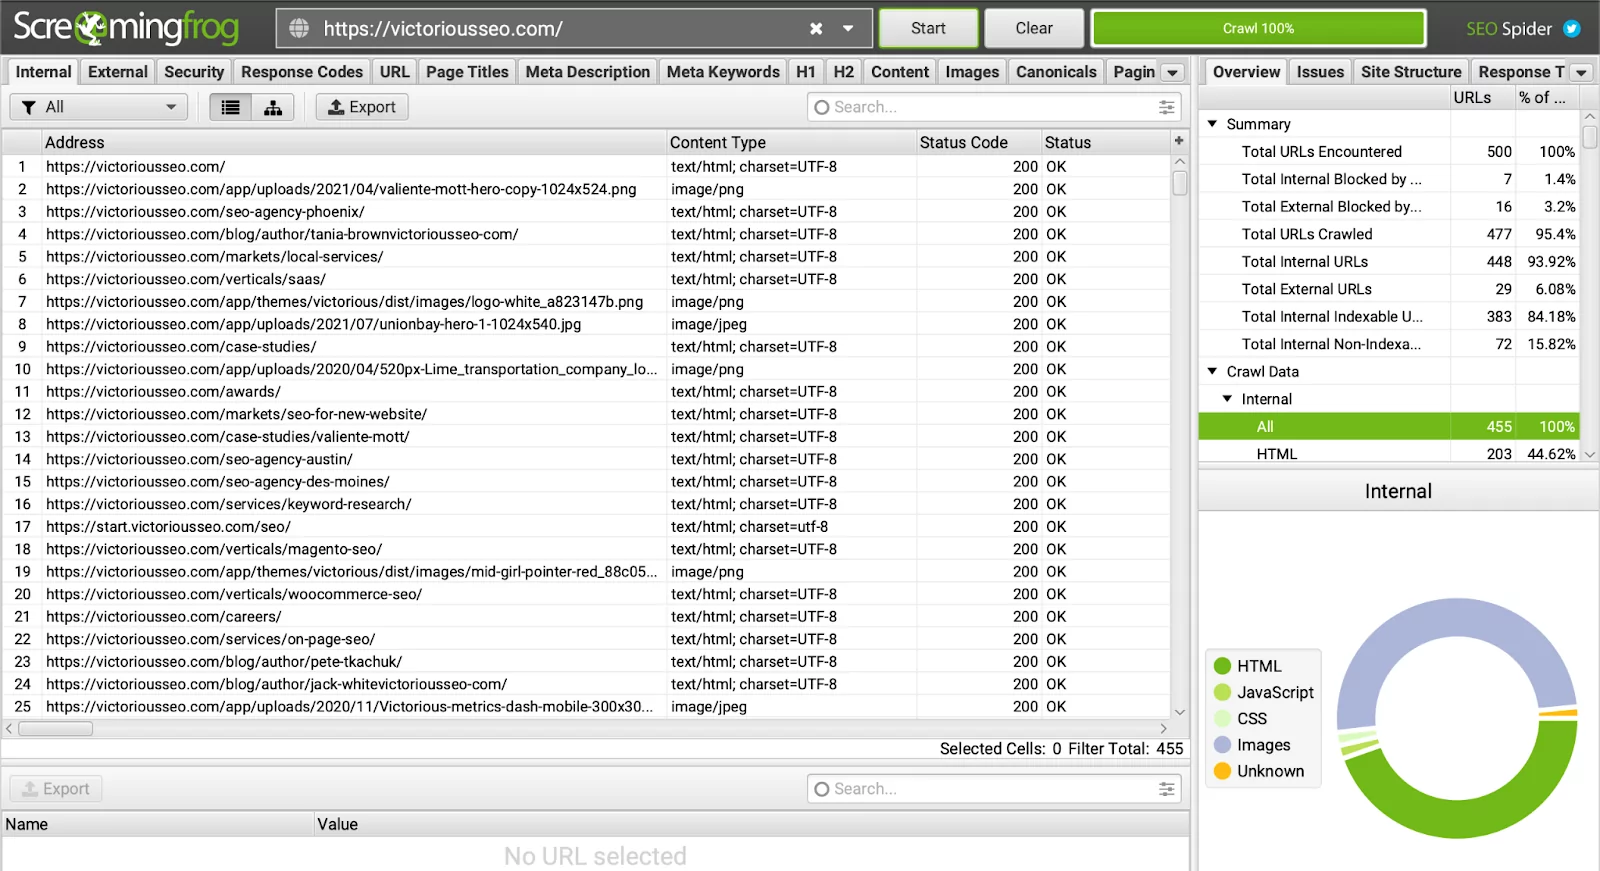Open the Images tab

[x=972, y=72]
